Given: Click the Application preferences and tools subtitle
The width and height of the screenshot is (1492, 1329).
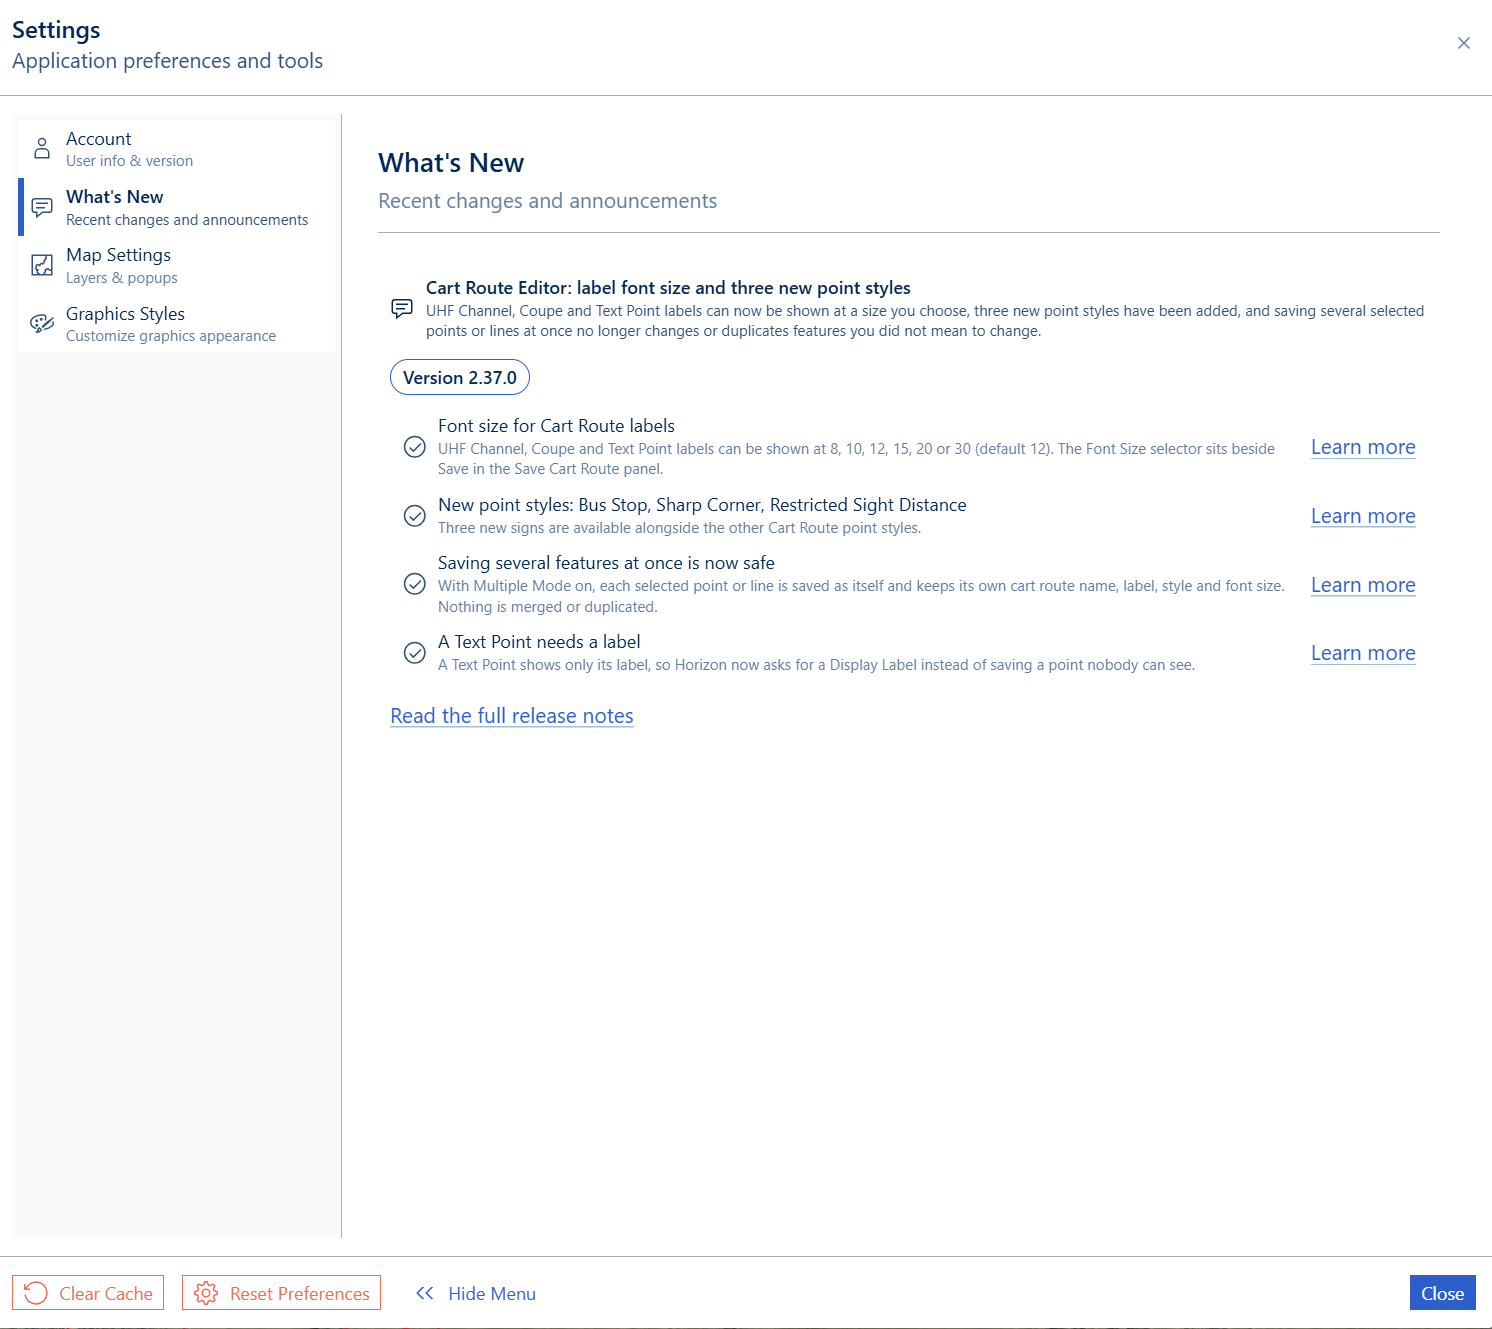Looking at the screenshot, I should [x=167, y=61].
